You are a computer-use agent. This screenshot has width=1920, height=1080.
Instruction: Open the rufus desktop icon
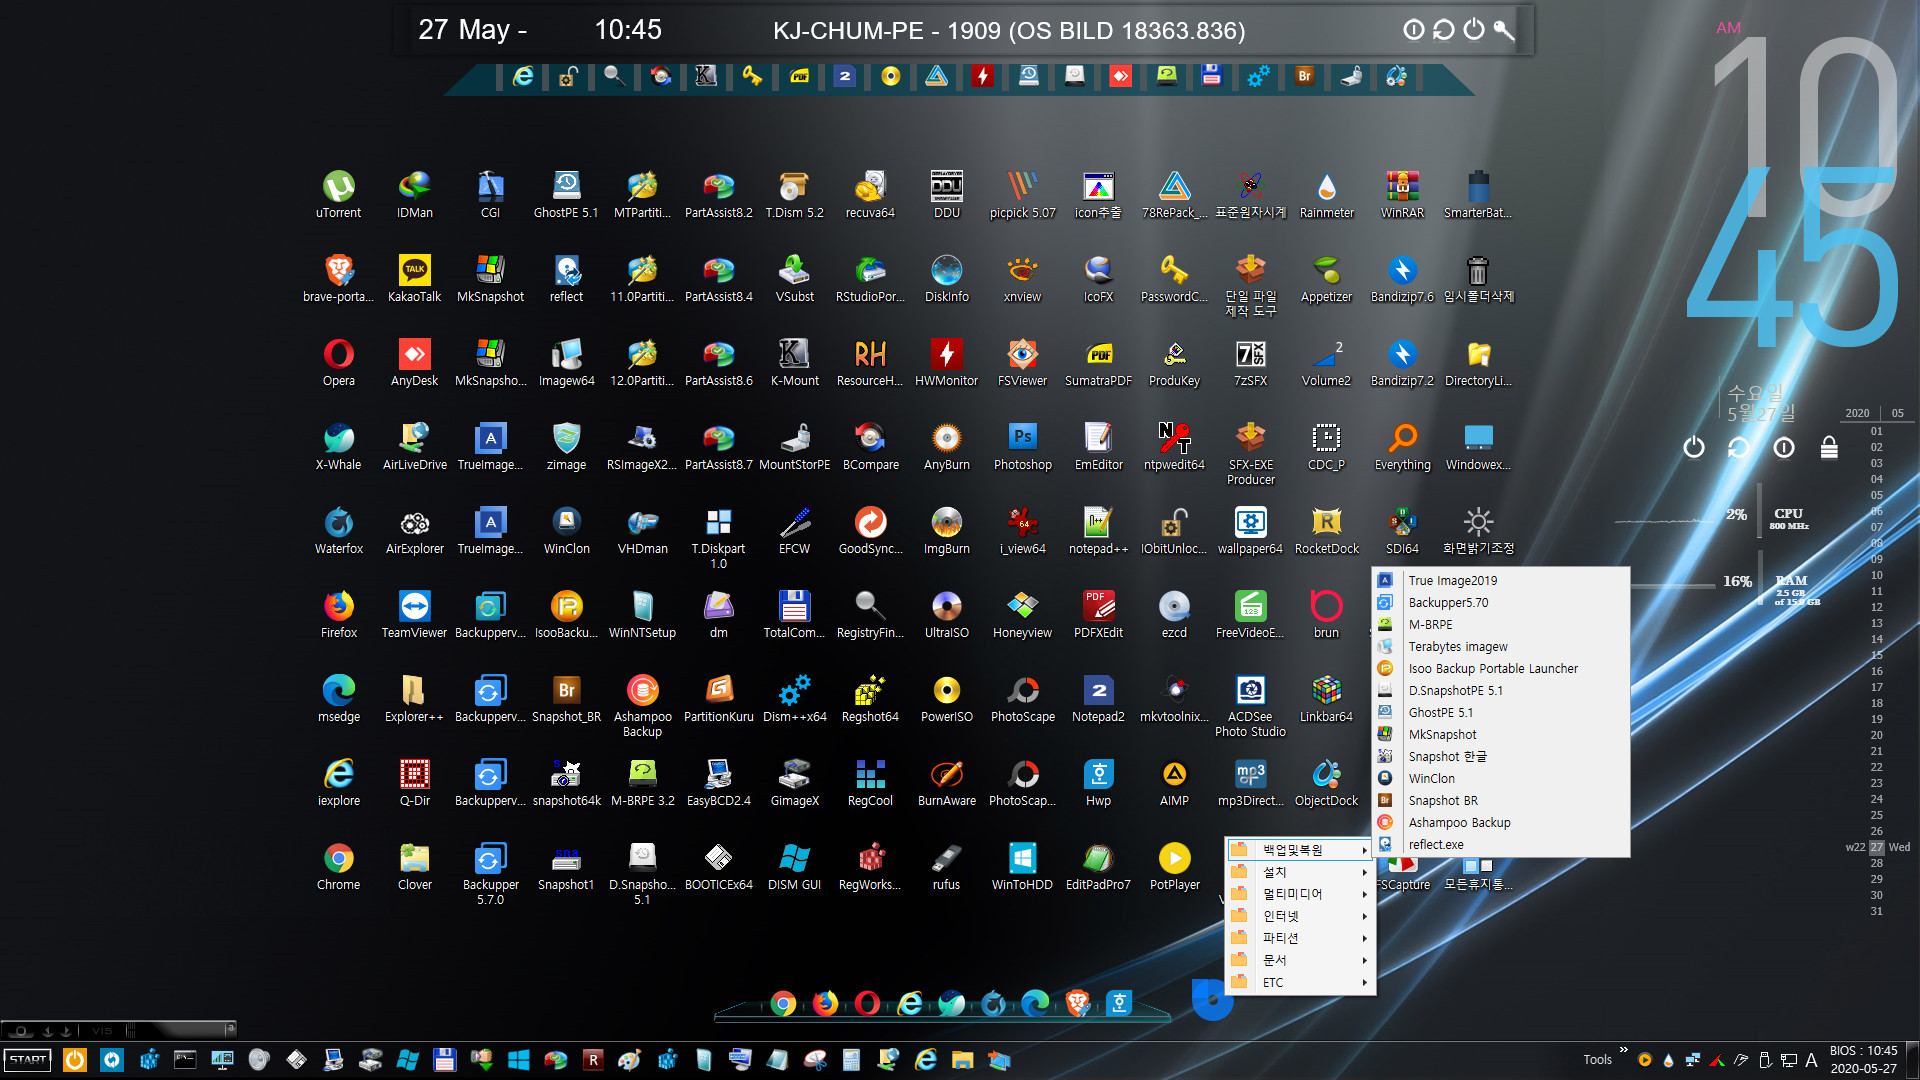click(x=946, y=866)
